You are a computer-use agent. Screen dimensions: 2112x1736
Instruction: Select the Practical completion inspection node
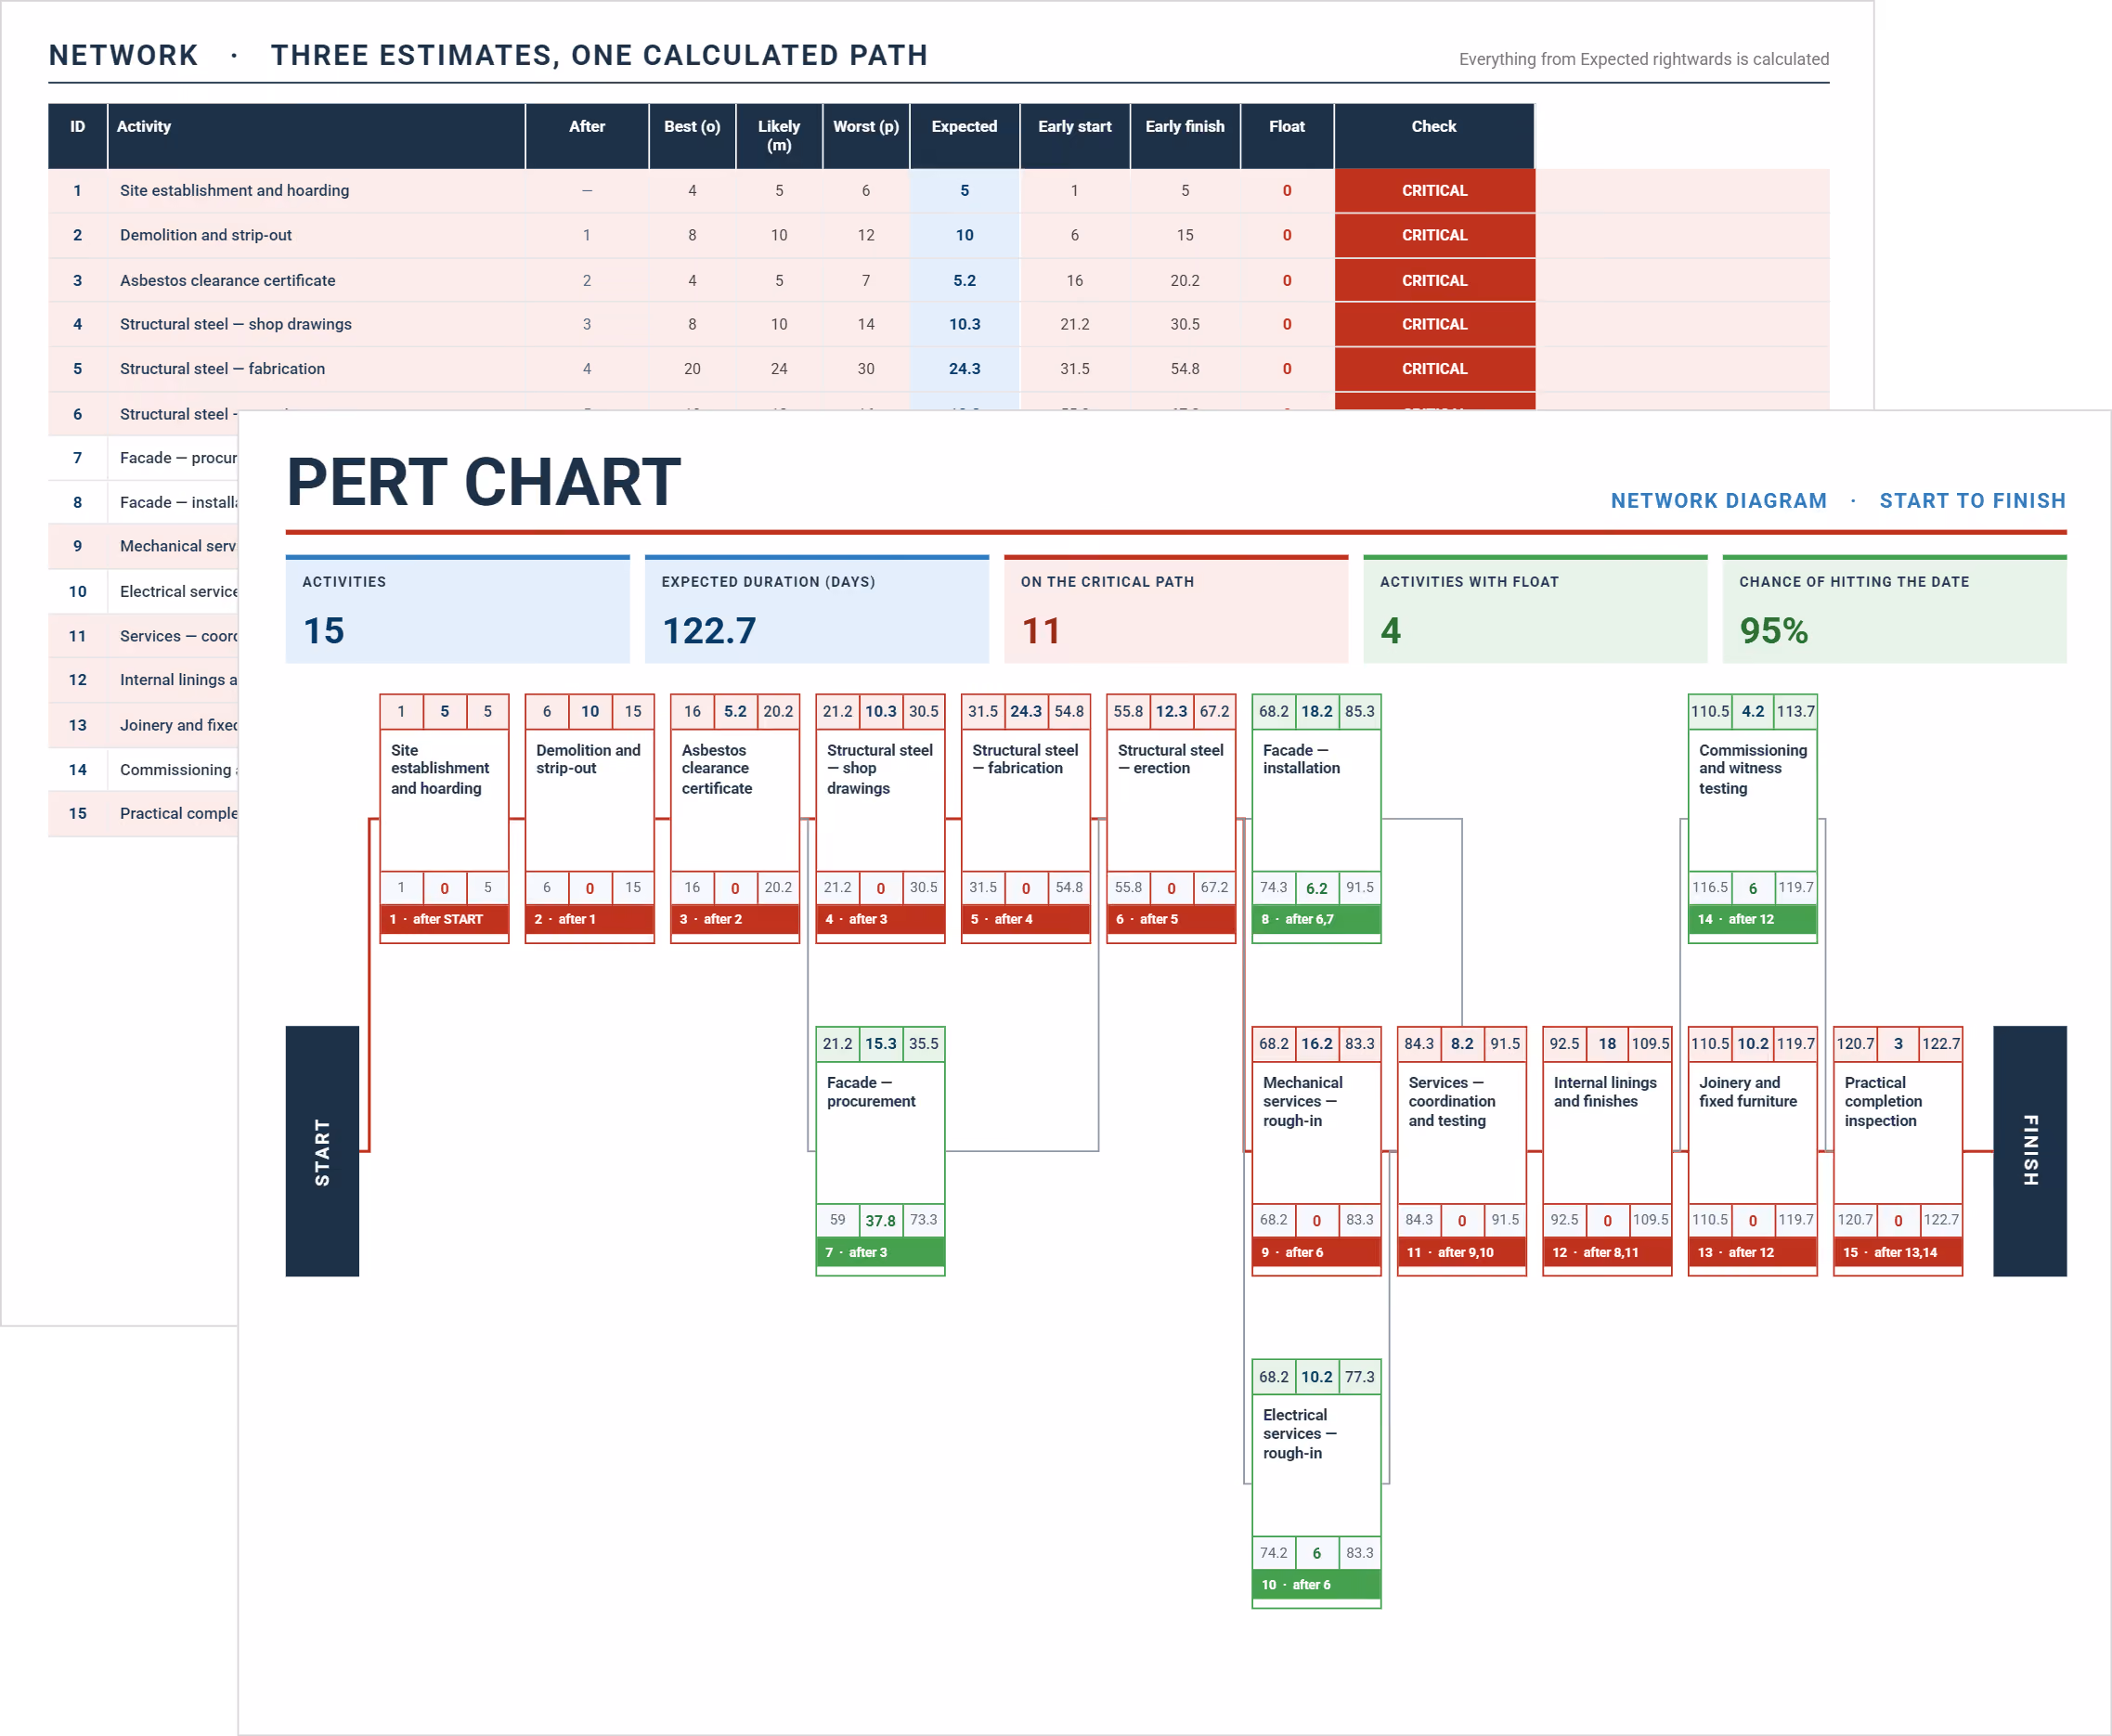(1898, 1151)
